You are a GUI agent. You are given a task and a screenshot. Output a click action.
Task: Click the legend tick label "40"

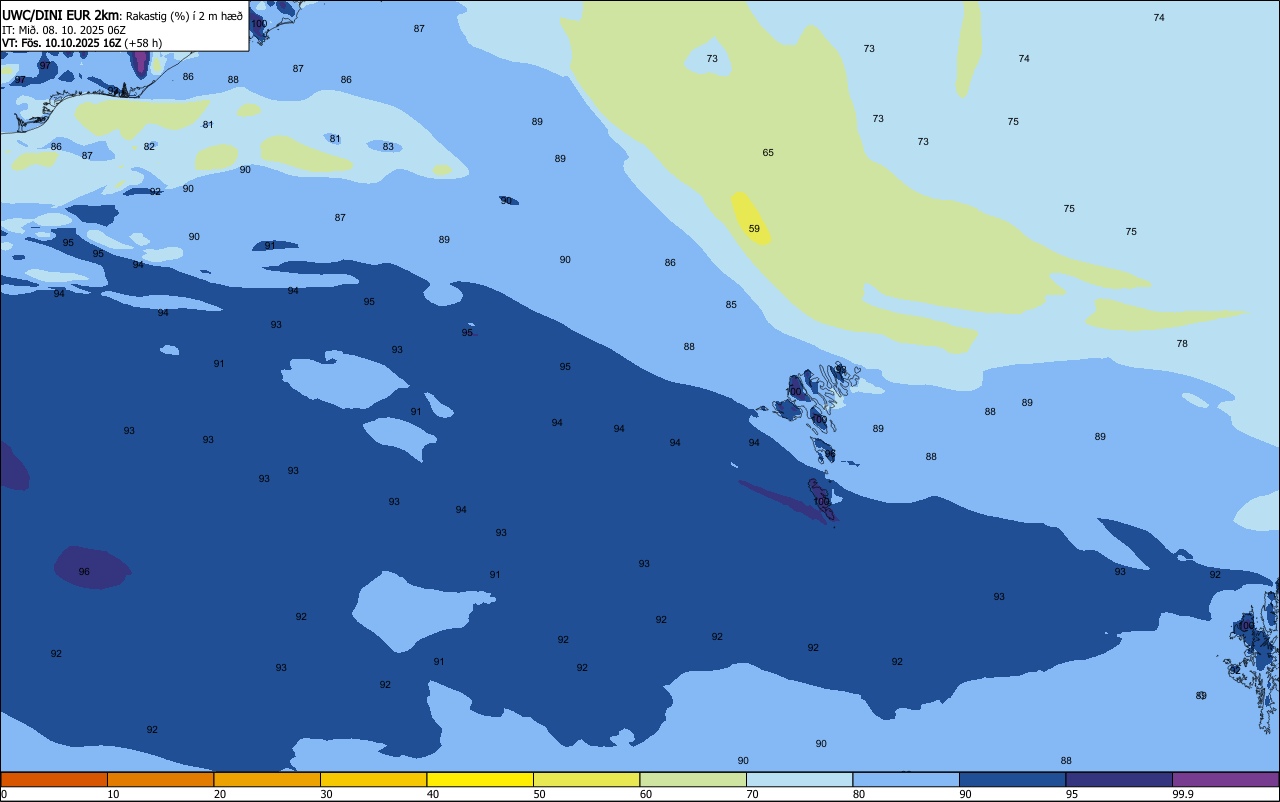coord(433,794)
